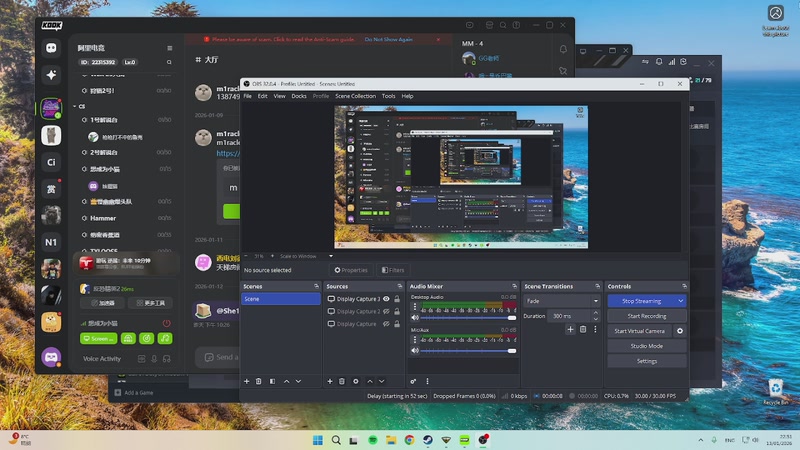The height and width of the screenshot is (450, 800).
Task: Toggle KOOK headphone deafen icon
Action: pos(166,359)
